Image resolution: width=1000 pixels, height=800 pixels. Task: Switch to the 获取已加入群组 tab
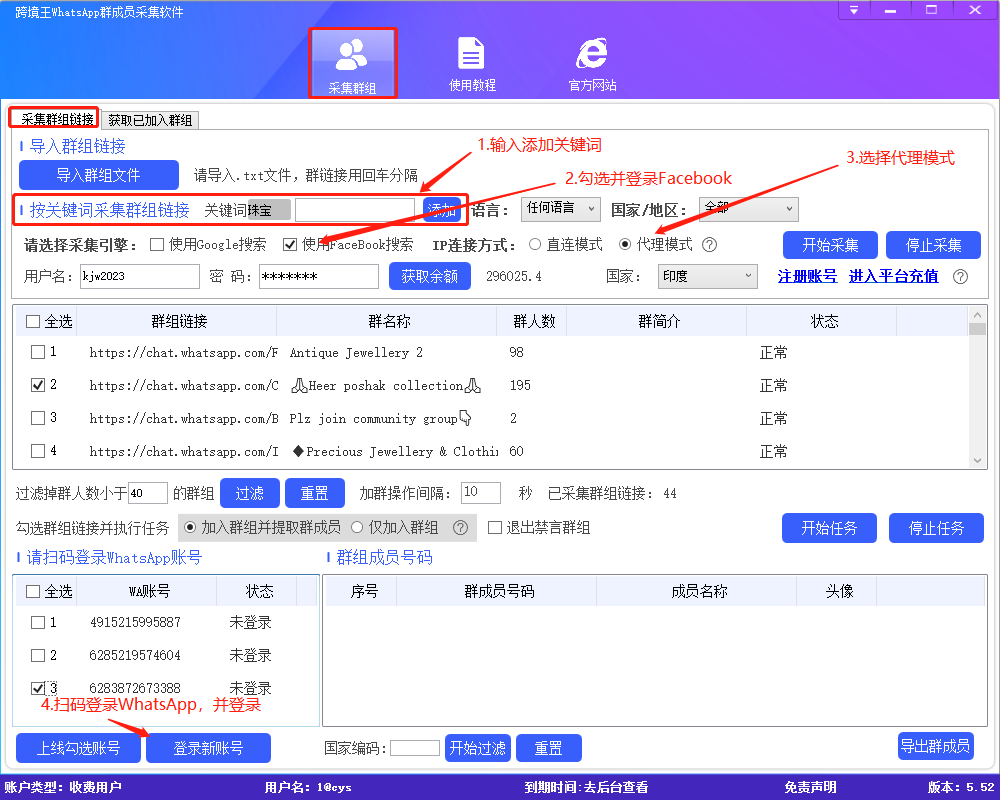[151, 119]
